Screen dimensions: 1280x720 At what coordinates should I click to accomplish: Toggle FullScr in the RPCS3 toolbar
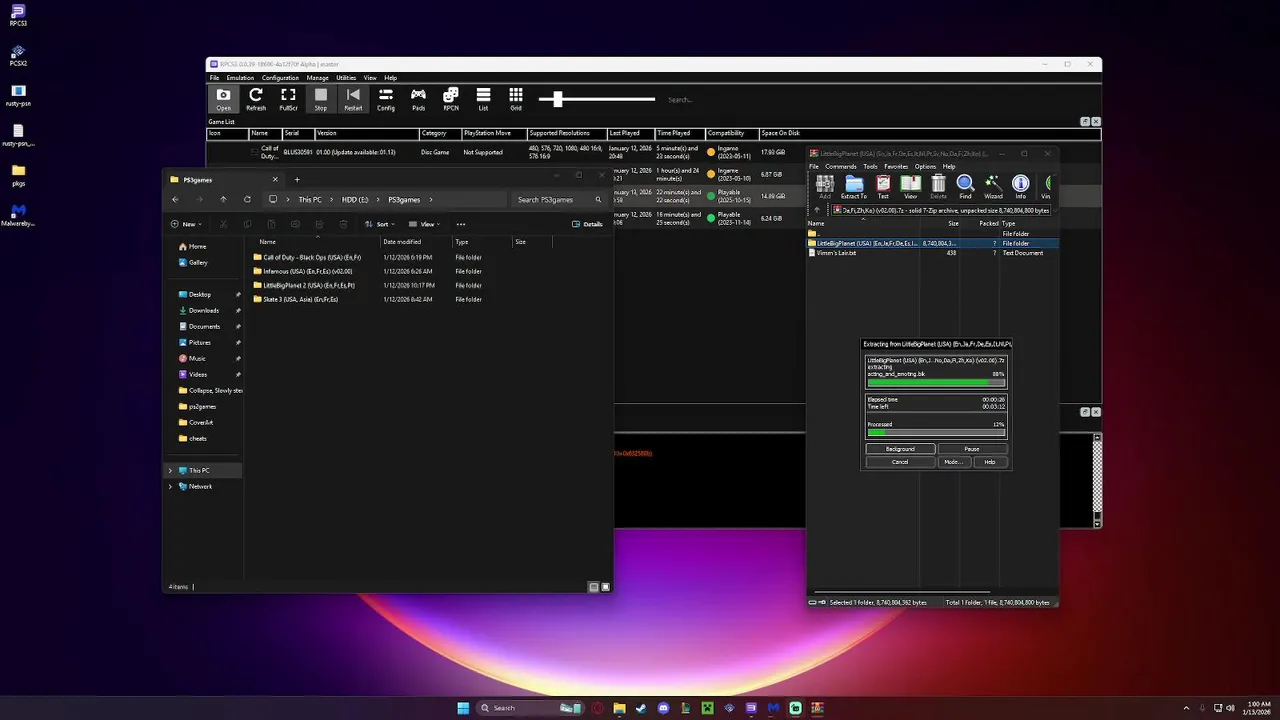(288, 99)
